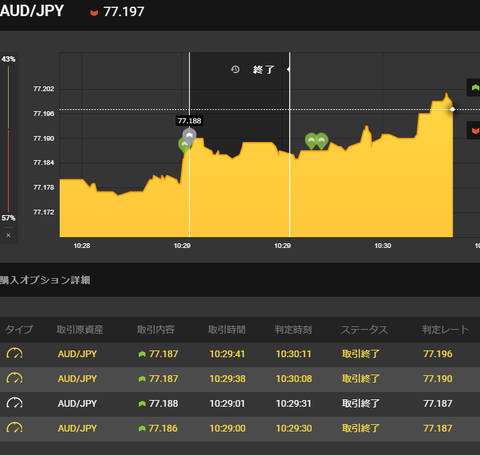Click the current rate 77.197 in the header
The height and width of the screenshot is (455, 480).
[124, 12]
